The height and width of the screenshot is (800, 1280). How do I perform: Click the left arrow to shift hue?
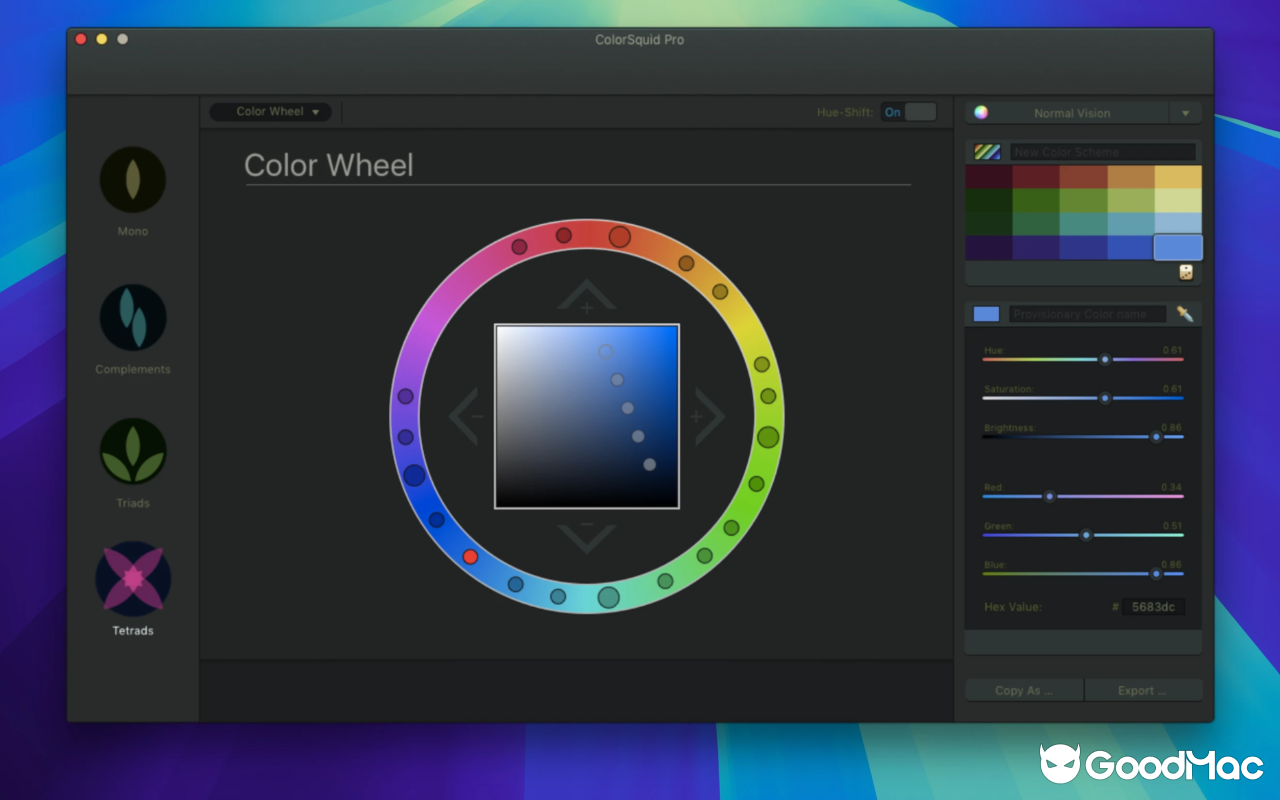(464, 416)
